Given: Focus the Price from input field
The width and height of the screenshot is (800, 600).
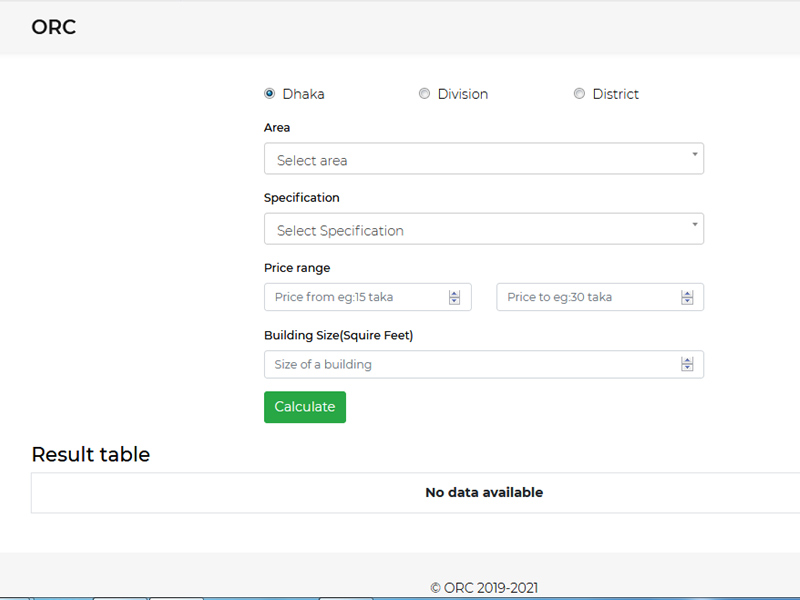Looking at the screenshot, I should coord(355,297).
